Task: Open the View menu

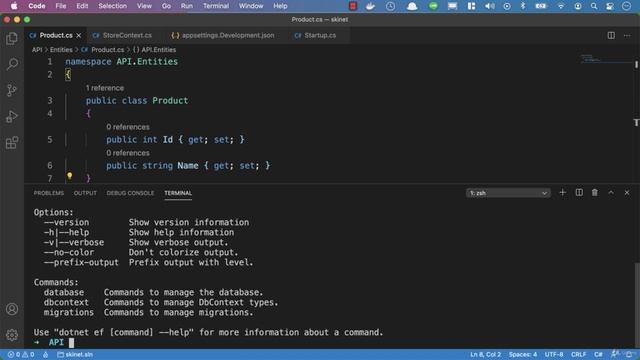Action: tap(144, 6)
